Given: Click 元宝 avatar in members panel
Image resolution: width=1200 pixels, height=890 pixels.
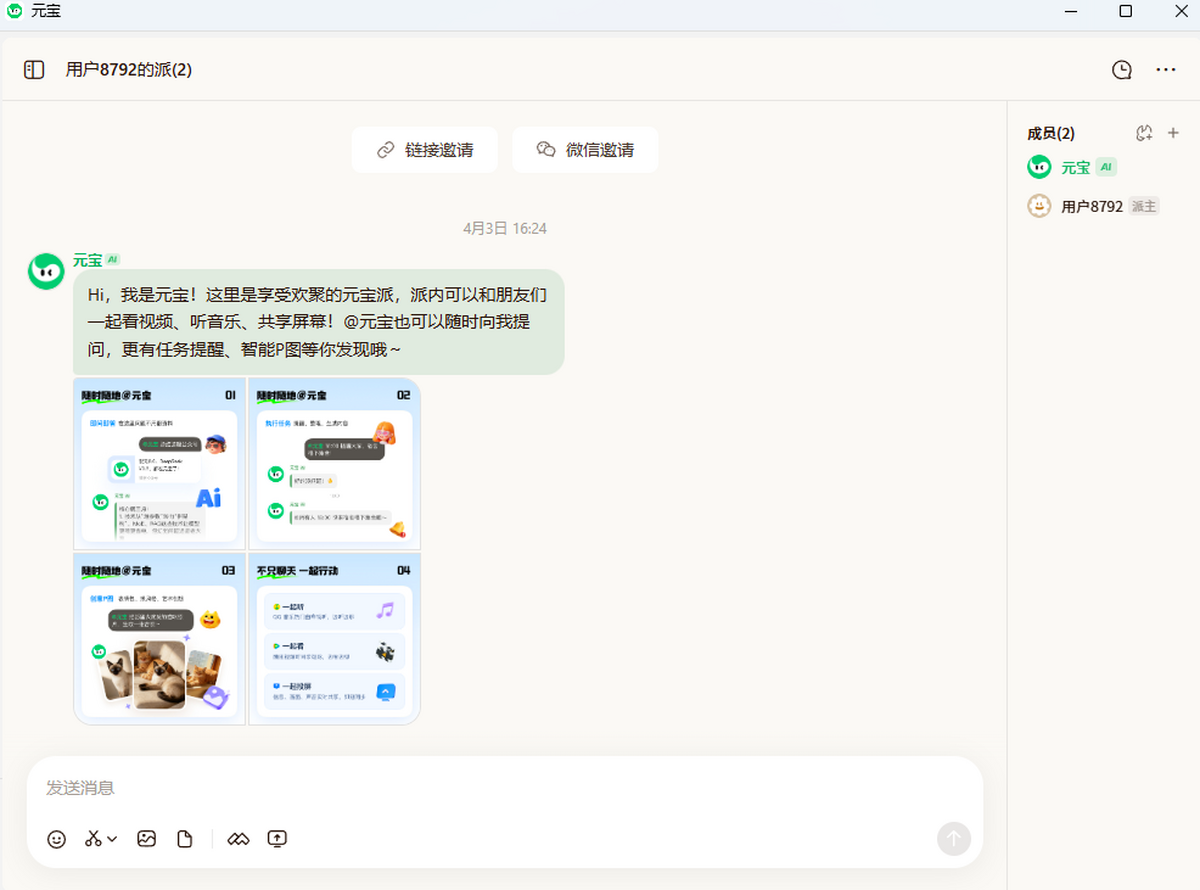Looking at the screenshot, I should click(1040, 167).
